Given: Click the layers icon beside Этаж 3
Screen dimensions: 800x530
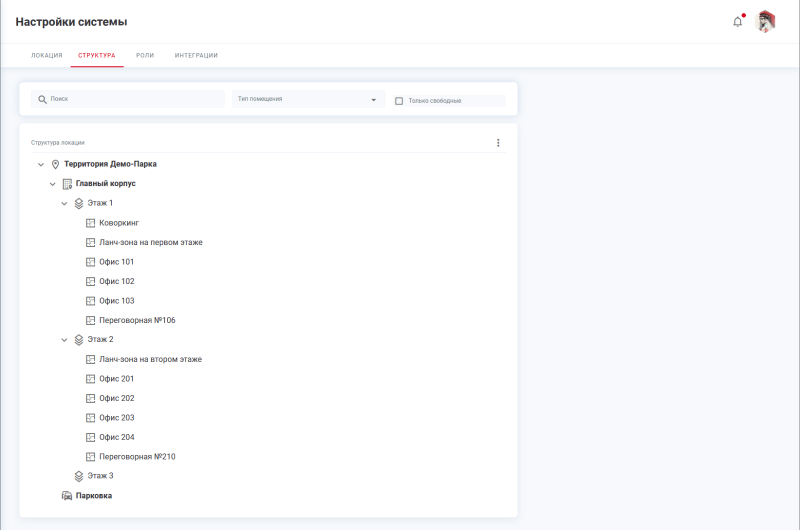Looking at the screenshot, I should 79,476.
